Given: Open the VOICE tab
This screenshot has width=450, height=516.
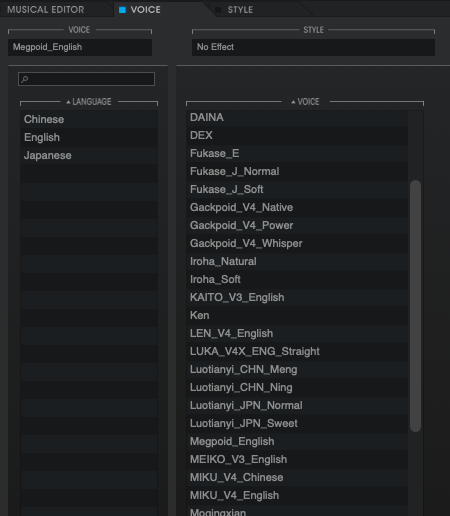Looking at the screenshot, I should click(145, 10).
